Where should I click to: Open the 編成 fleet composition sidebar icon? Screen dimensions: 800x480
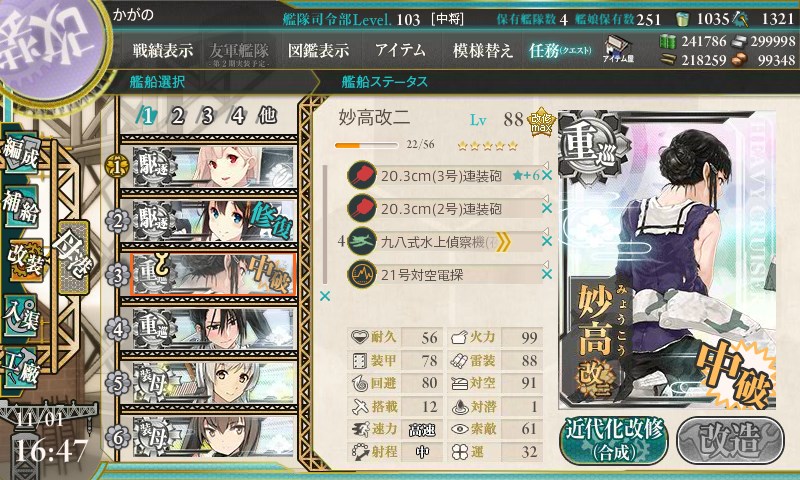click(x=20, y=152)
